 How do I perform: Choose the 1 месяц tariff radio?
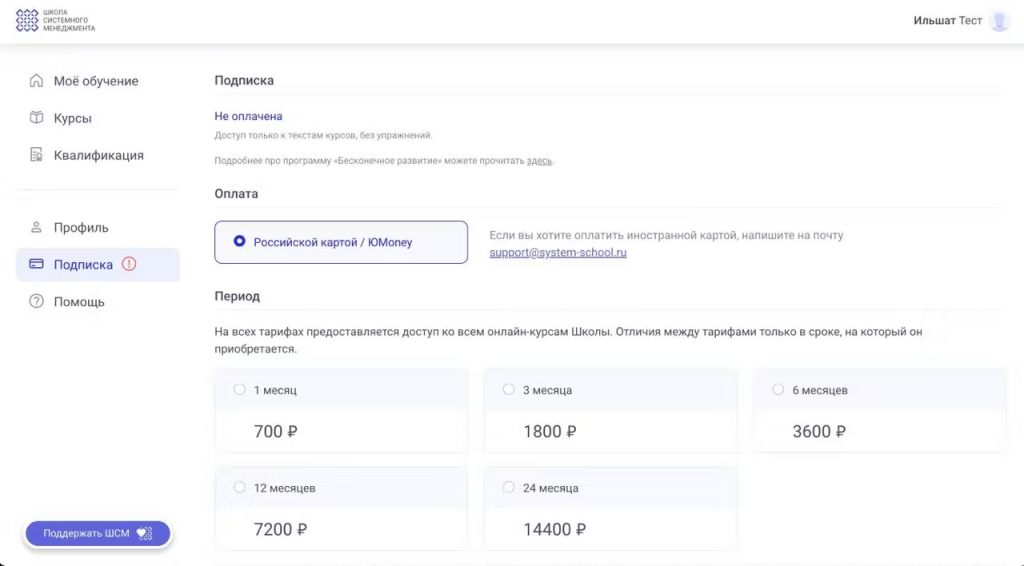[240, 389]
